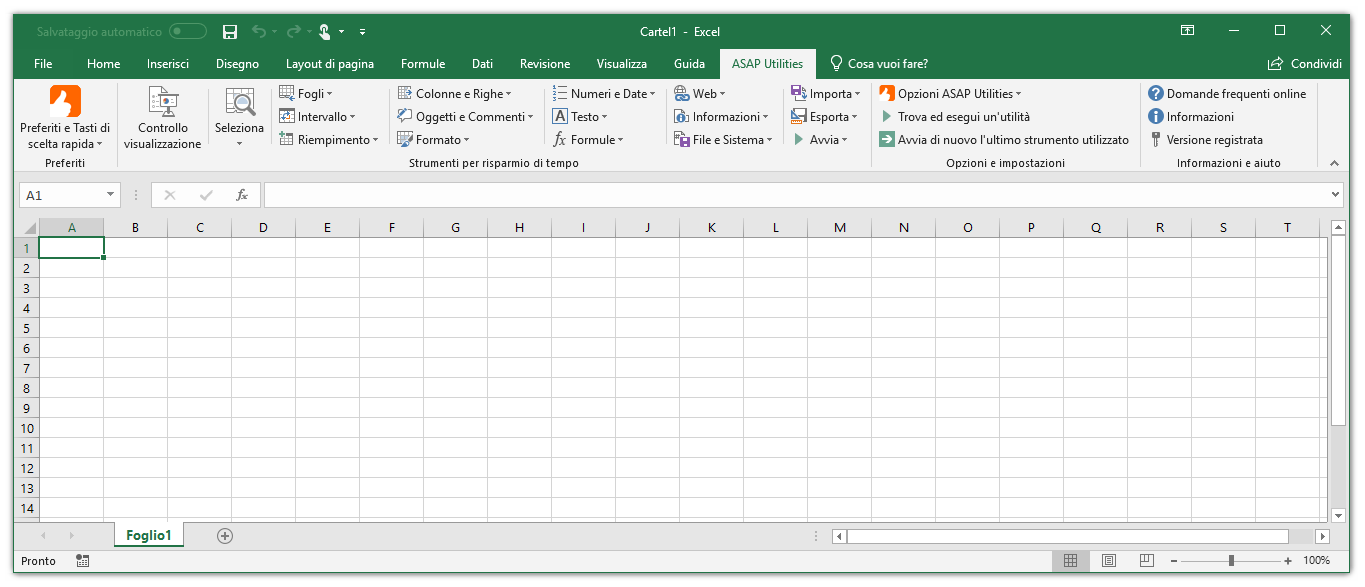This screenshot has height=587, width=1365.
Task: Open Domande frequenti online
Action: click(x=1227, y=94)
